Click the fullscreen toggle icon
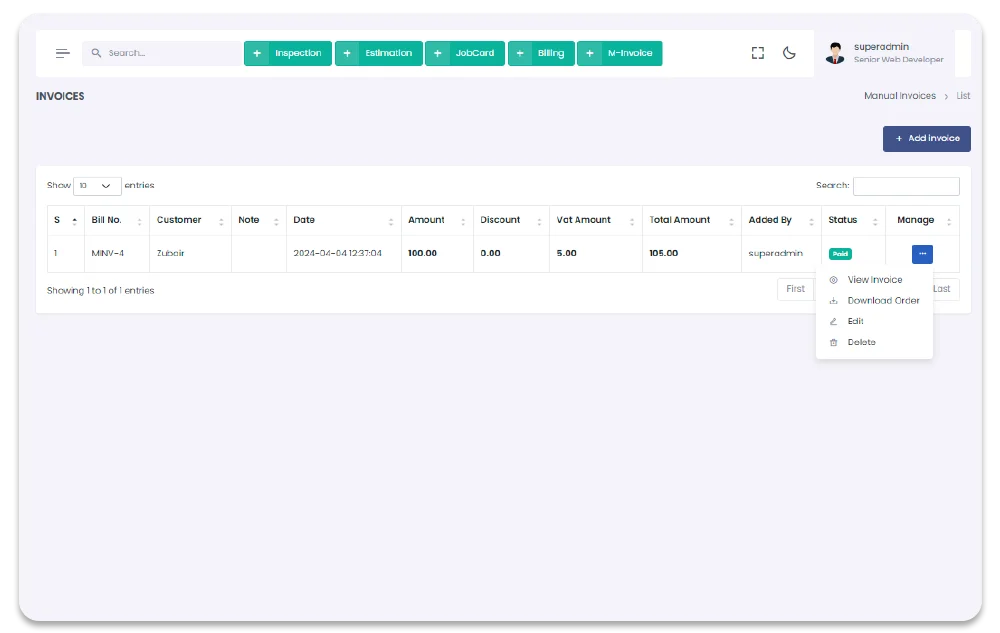The image size is (1000, 633). 758,53
